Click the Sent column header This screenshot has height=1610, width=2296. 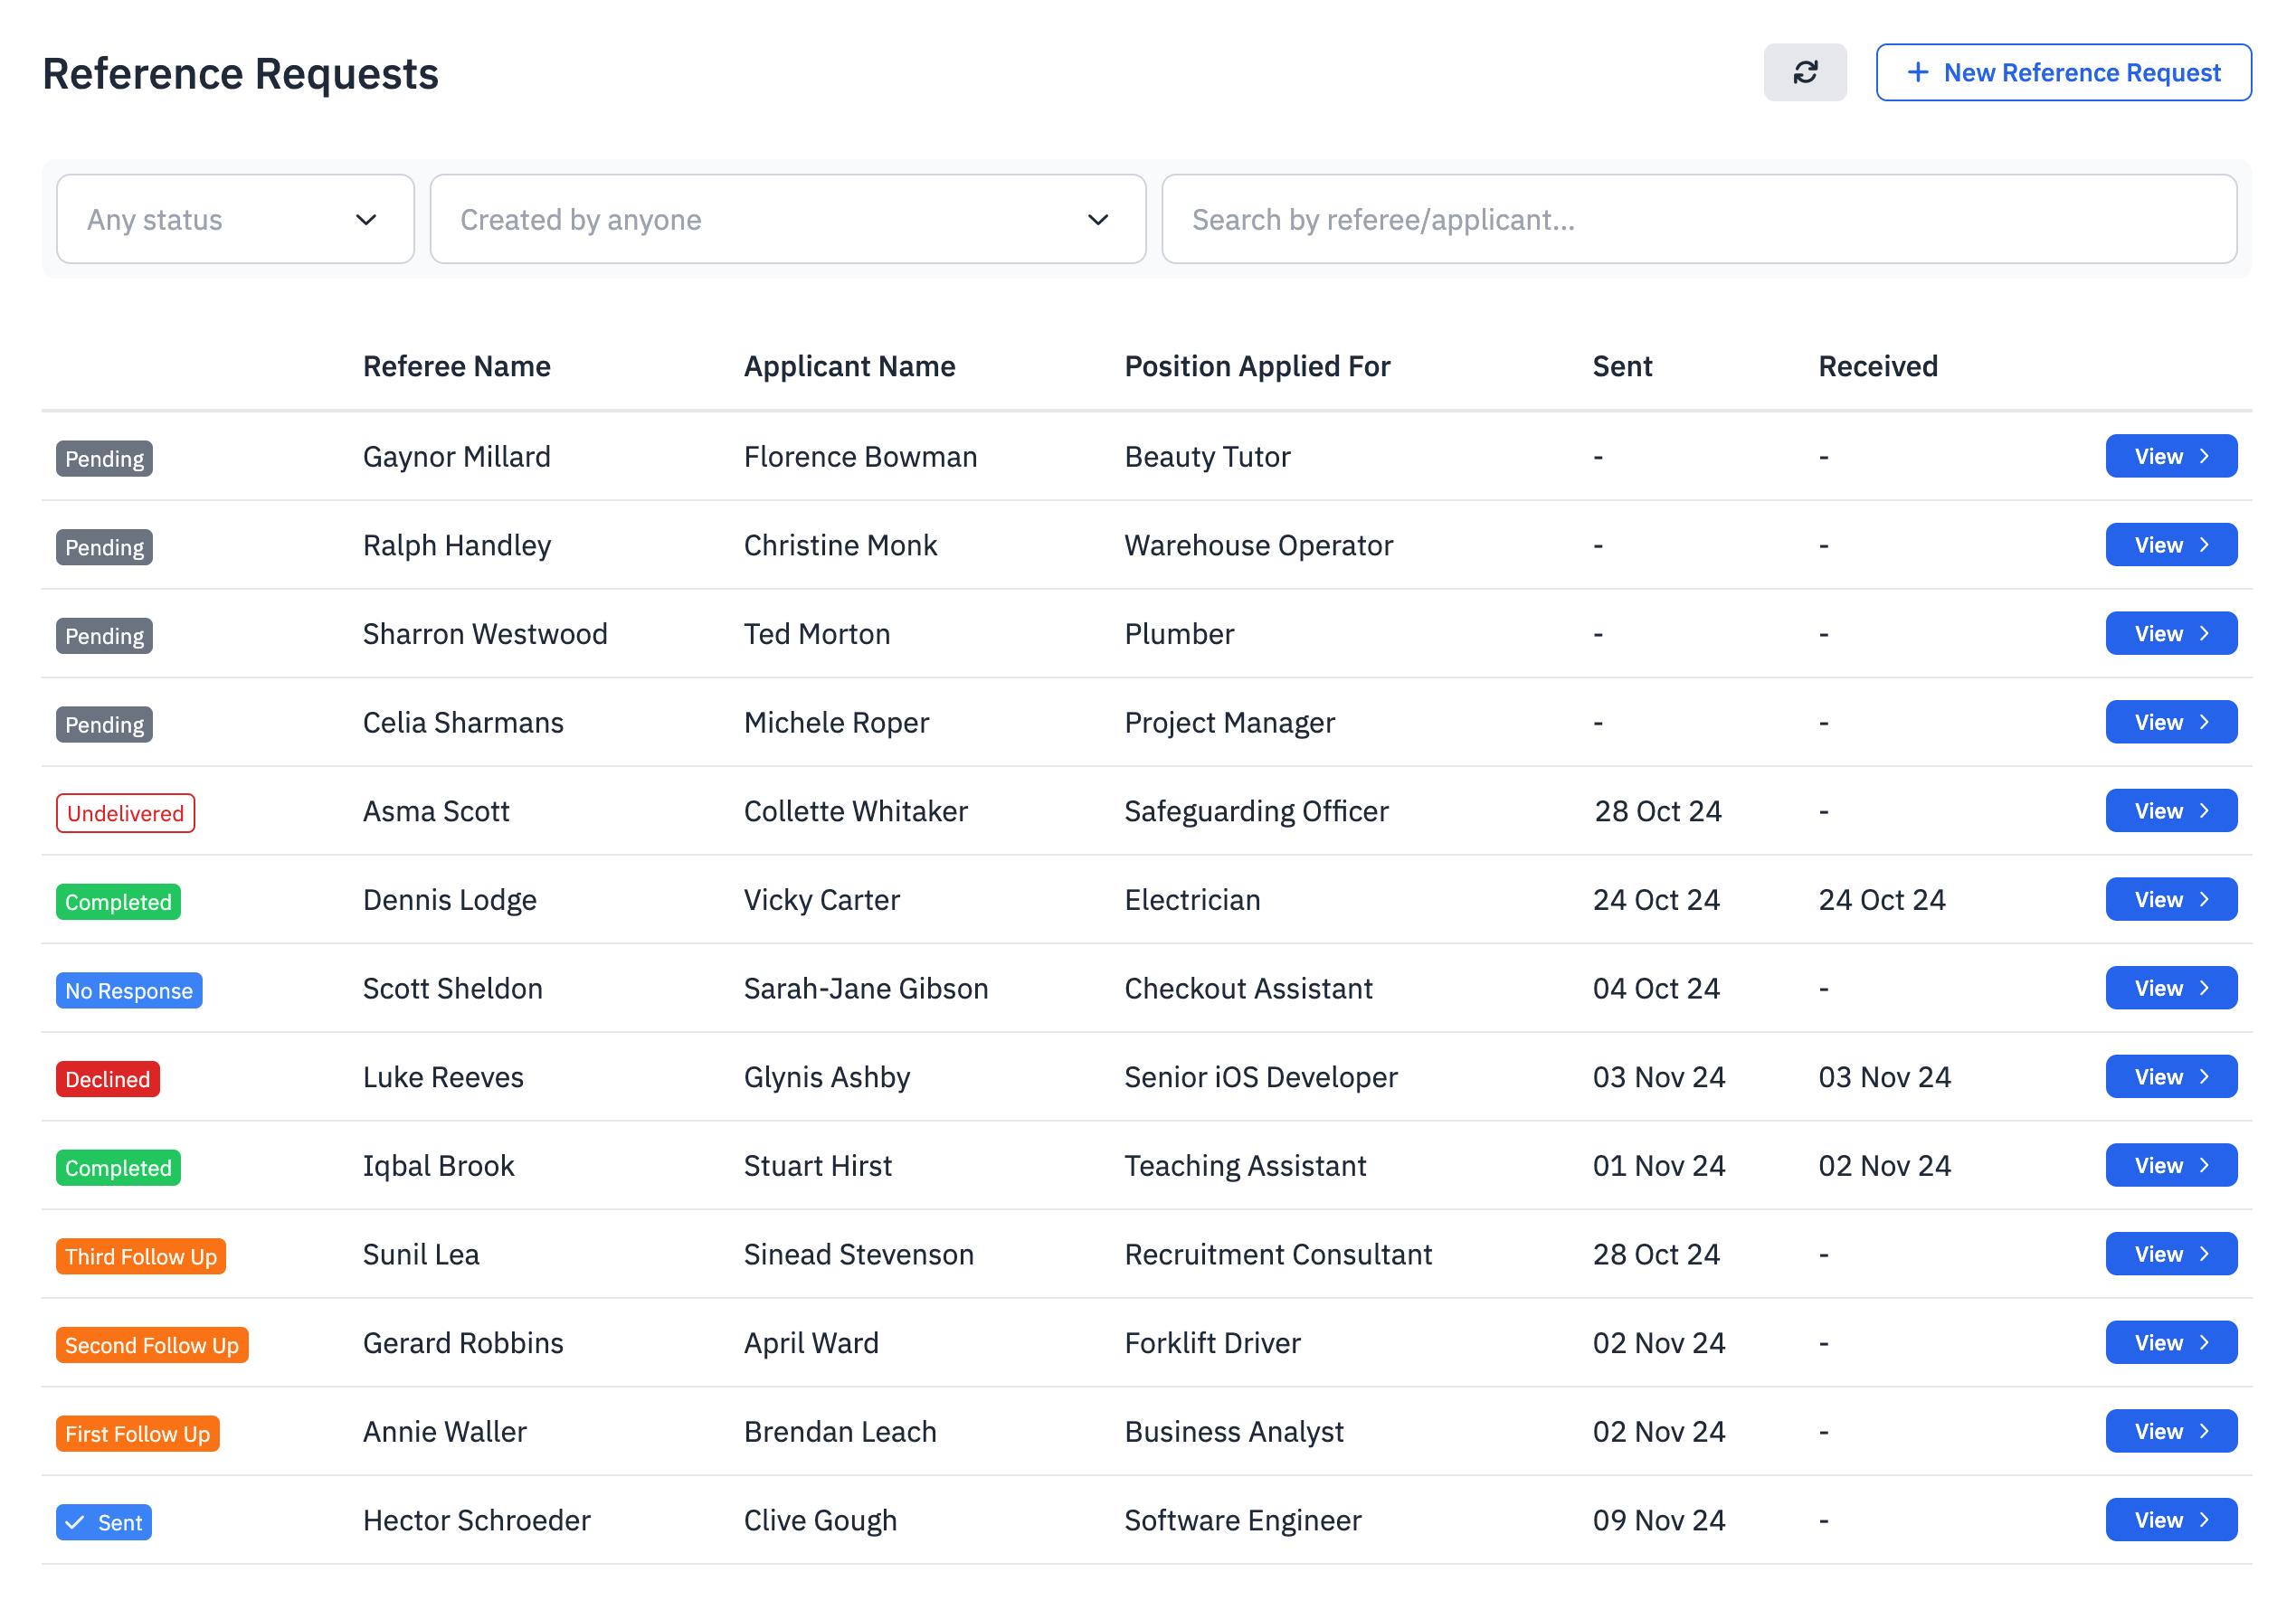pos(1621,366)
